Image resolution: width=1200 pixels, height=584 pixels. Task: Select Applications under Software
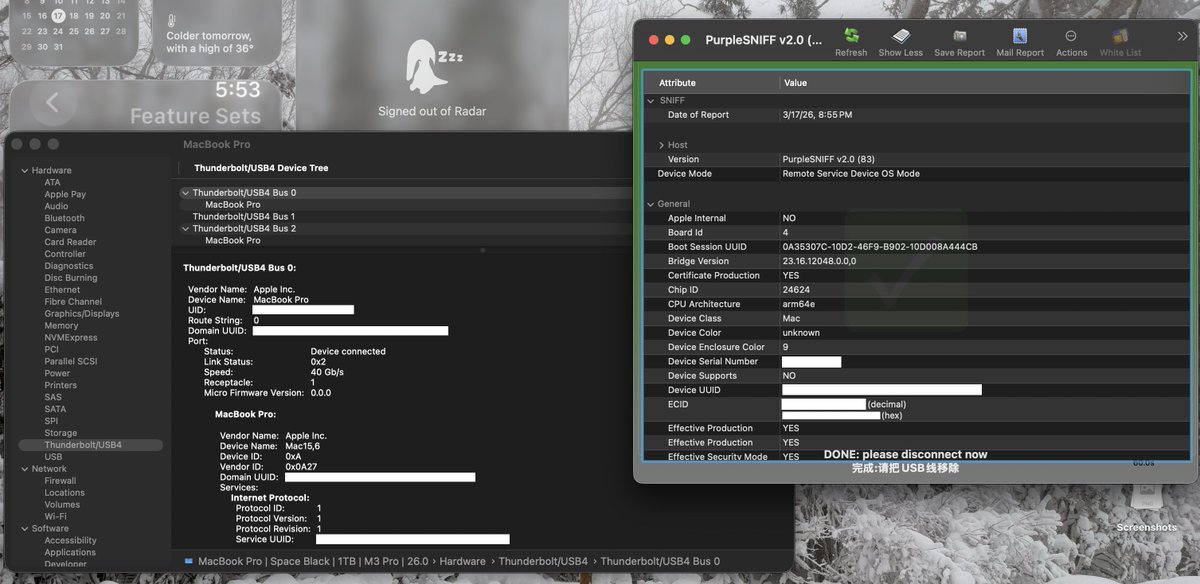click(70, 553)
